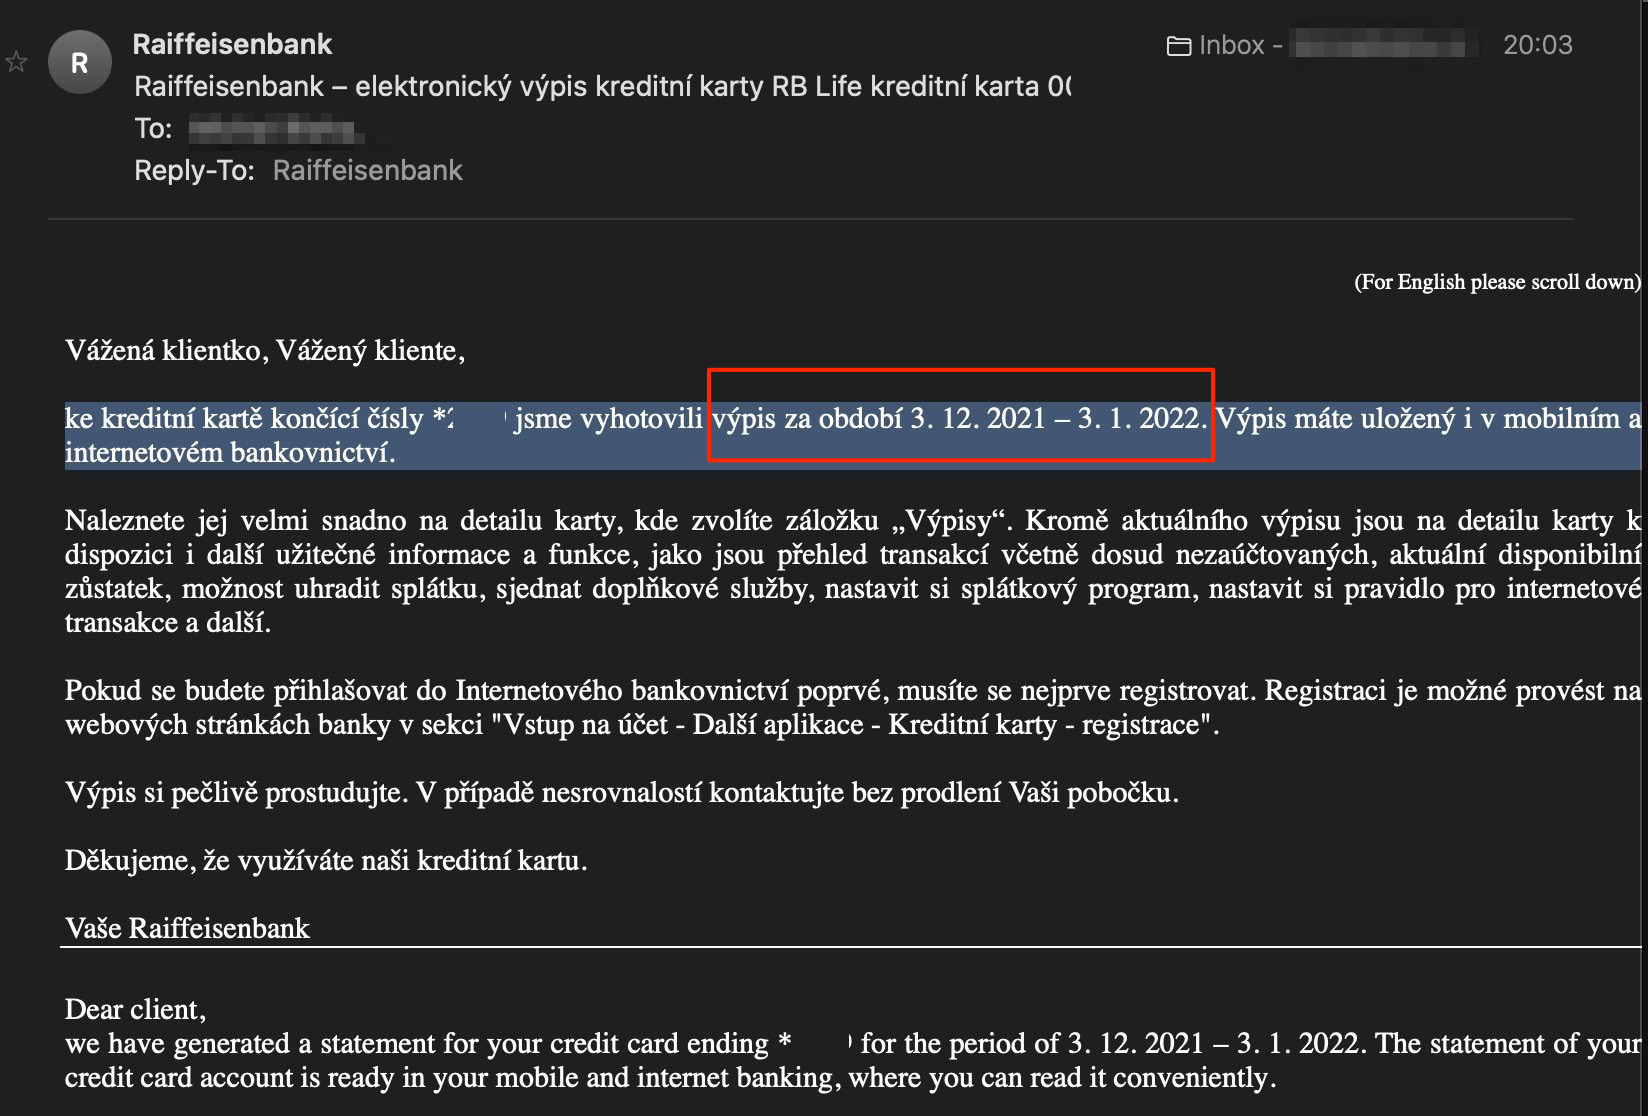The width and height of the screenshot is (1648, 1116).
Task: Click the Inbox mailbox label
Action: tap(1232, 45)
